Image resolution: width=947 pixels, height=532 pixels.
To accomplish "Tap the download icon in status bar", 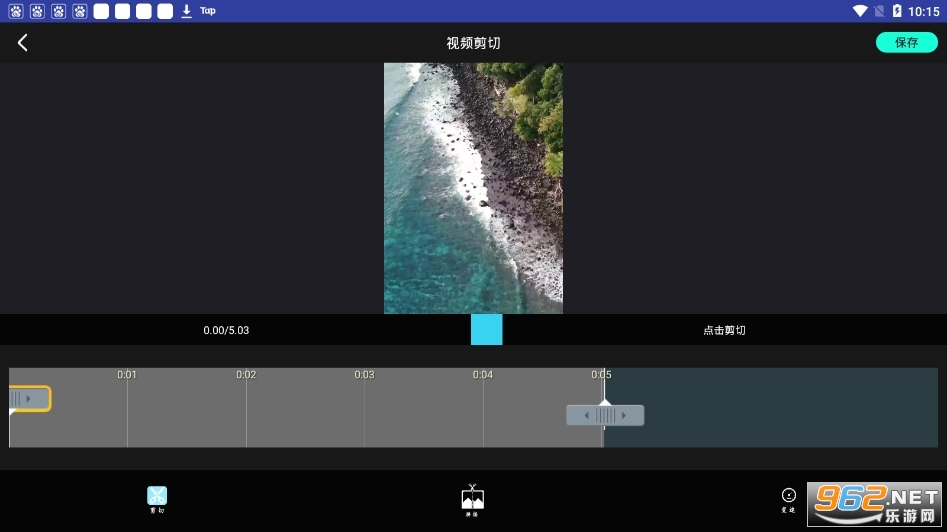I will (x=187, y=11).
